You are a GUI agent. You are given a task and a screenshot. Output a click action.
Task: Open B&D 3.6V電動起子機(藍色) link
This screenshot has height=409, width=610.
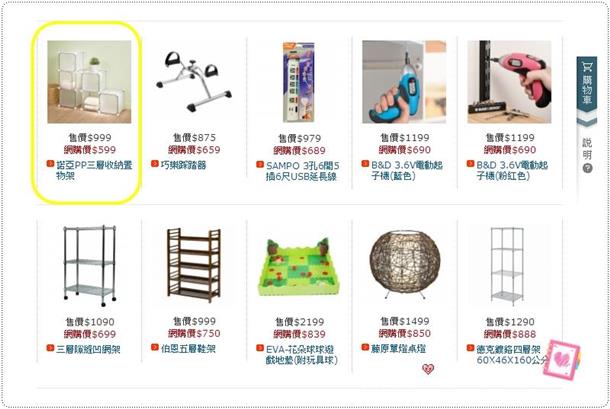(x=407, y=170)
